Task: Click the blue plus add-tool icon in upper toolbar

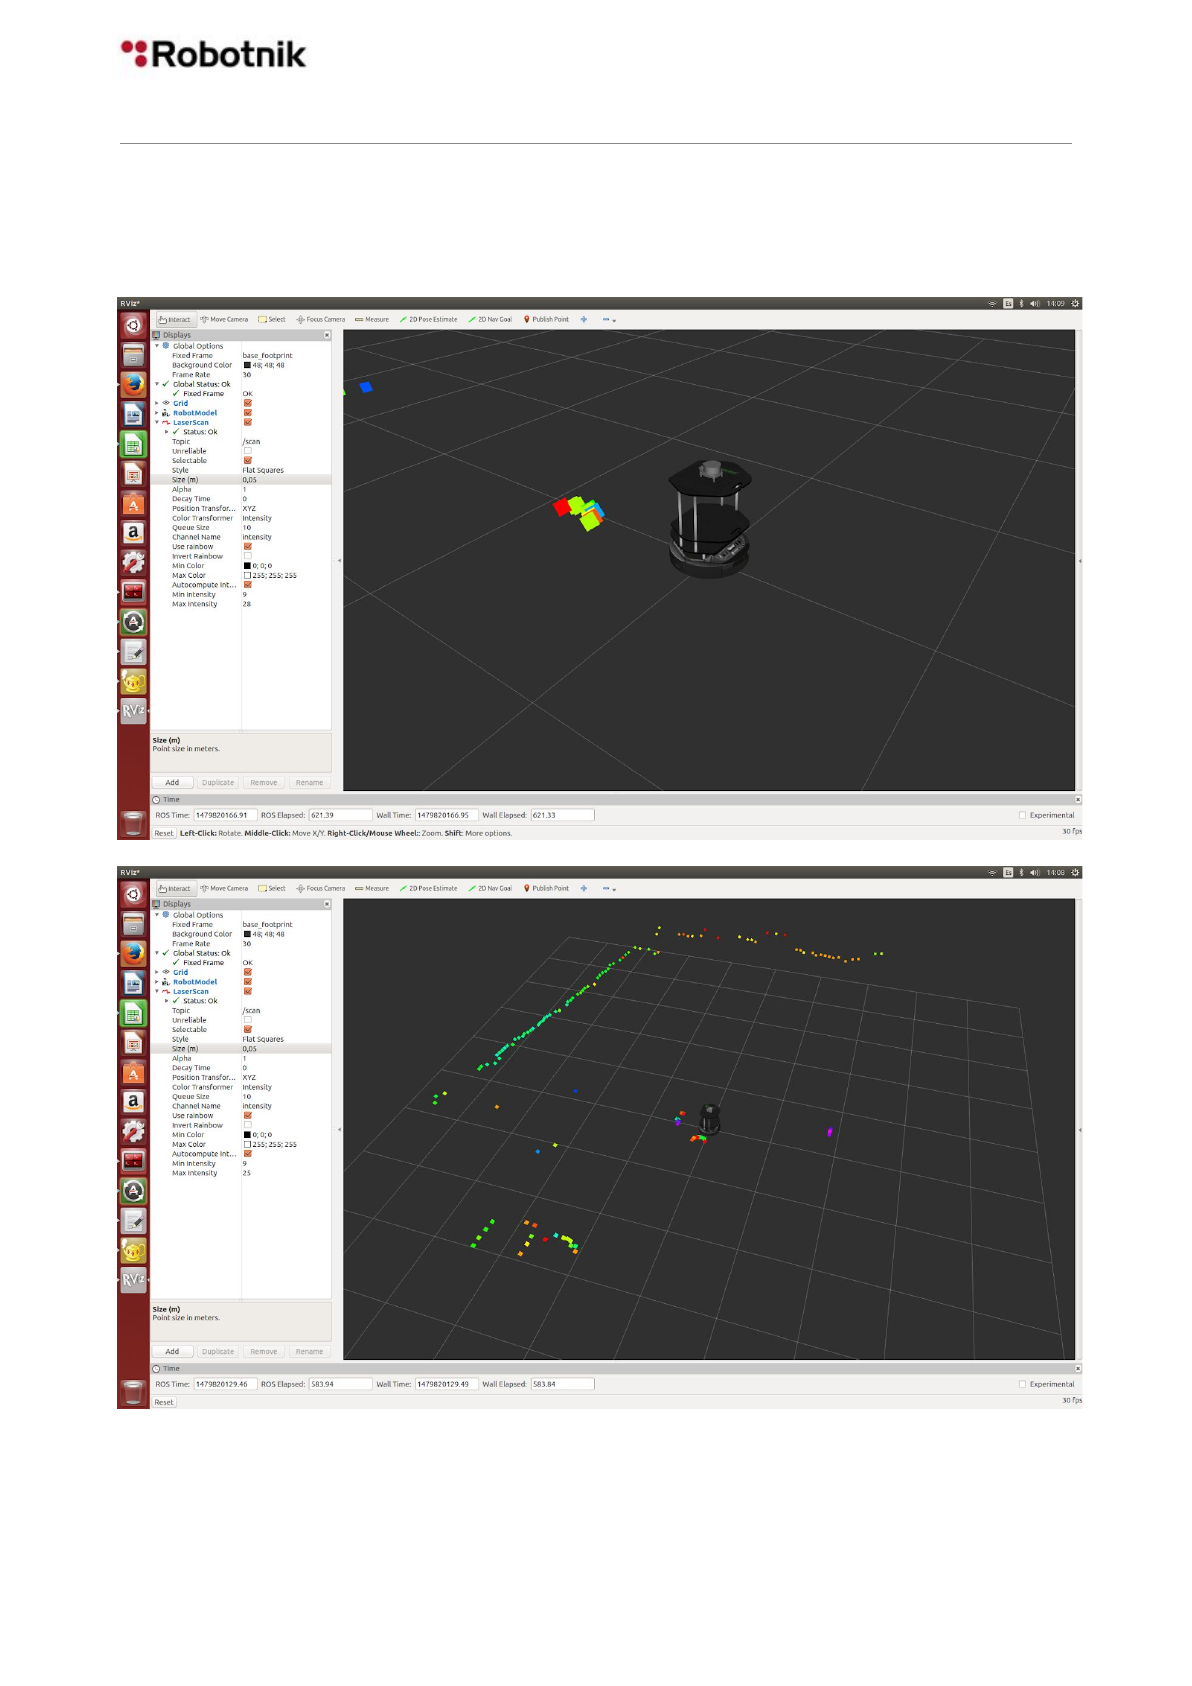Action: click(584, 320)
